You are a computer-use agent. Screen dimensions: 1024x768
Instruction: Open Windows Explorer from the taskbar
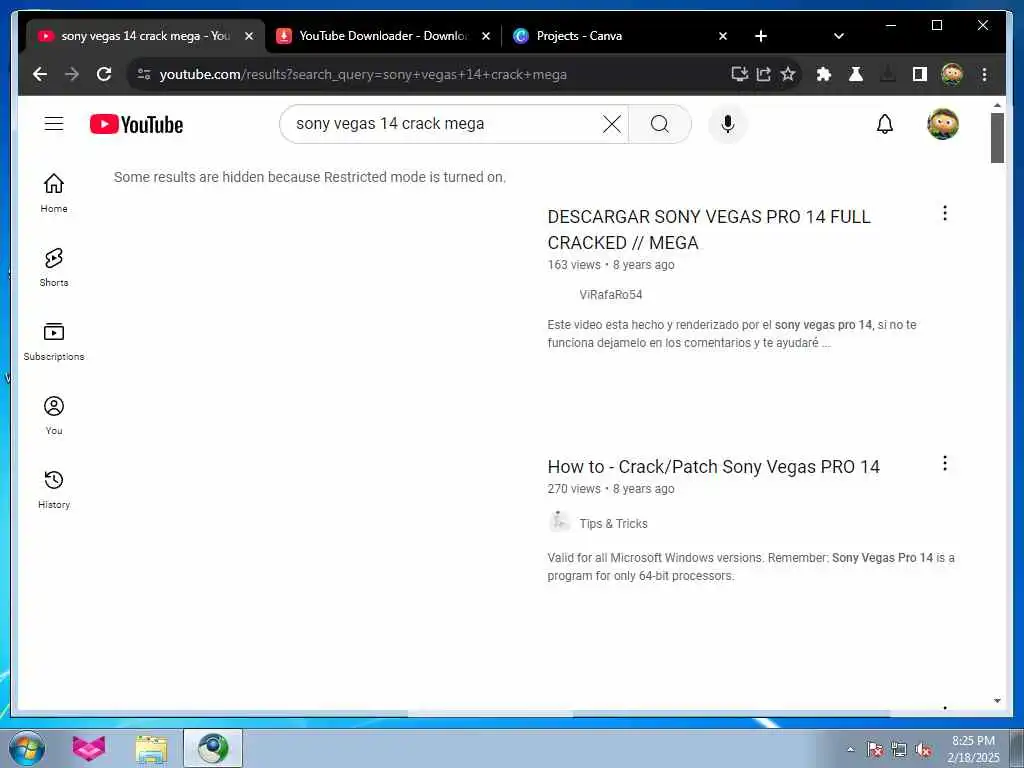[x=152, y=748]
